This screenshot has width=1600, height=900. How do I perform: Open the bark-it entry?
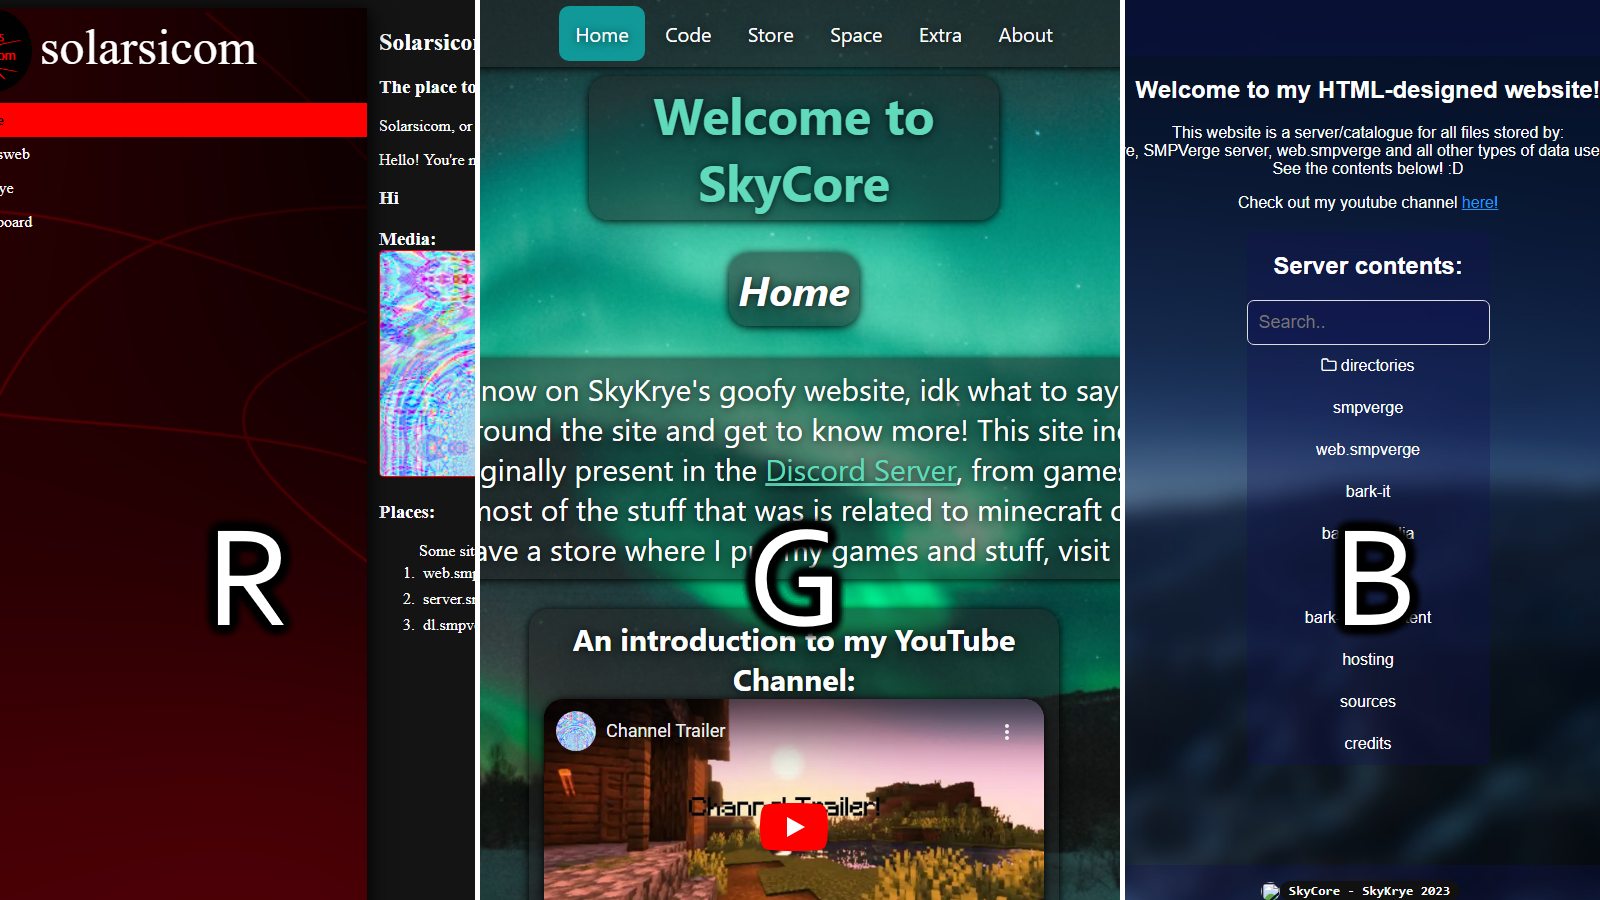coord(1368,491)
